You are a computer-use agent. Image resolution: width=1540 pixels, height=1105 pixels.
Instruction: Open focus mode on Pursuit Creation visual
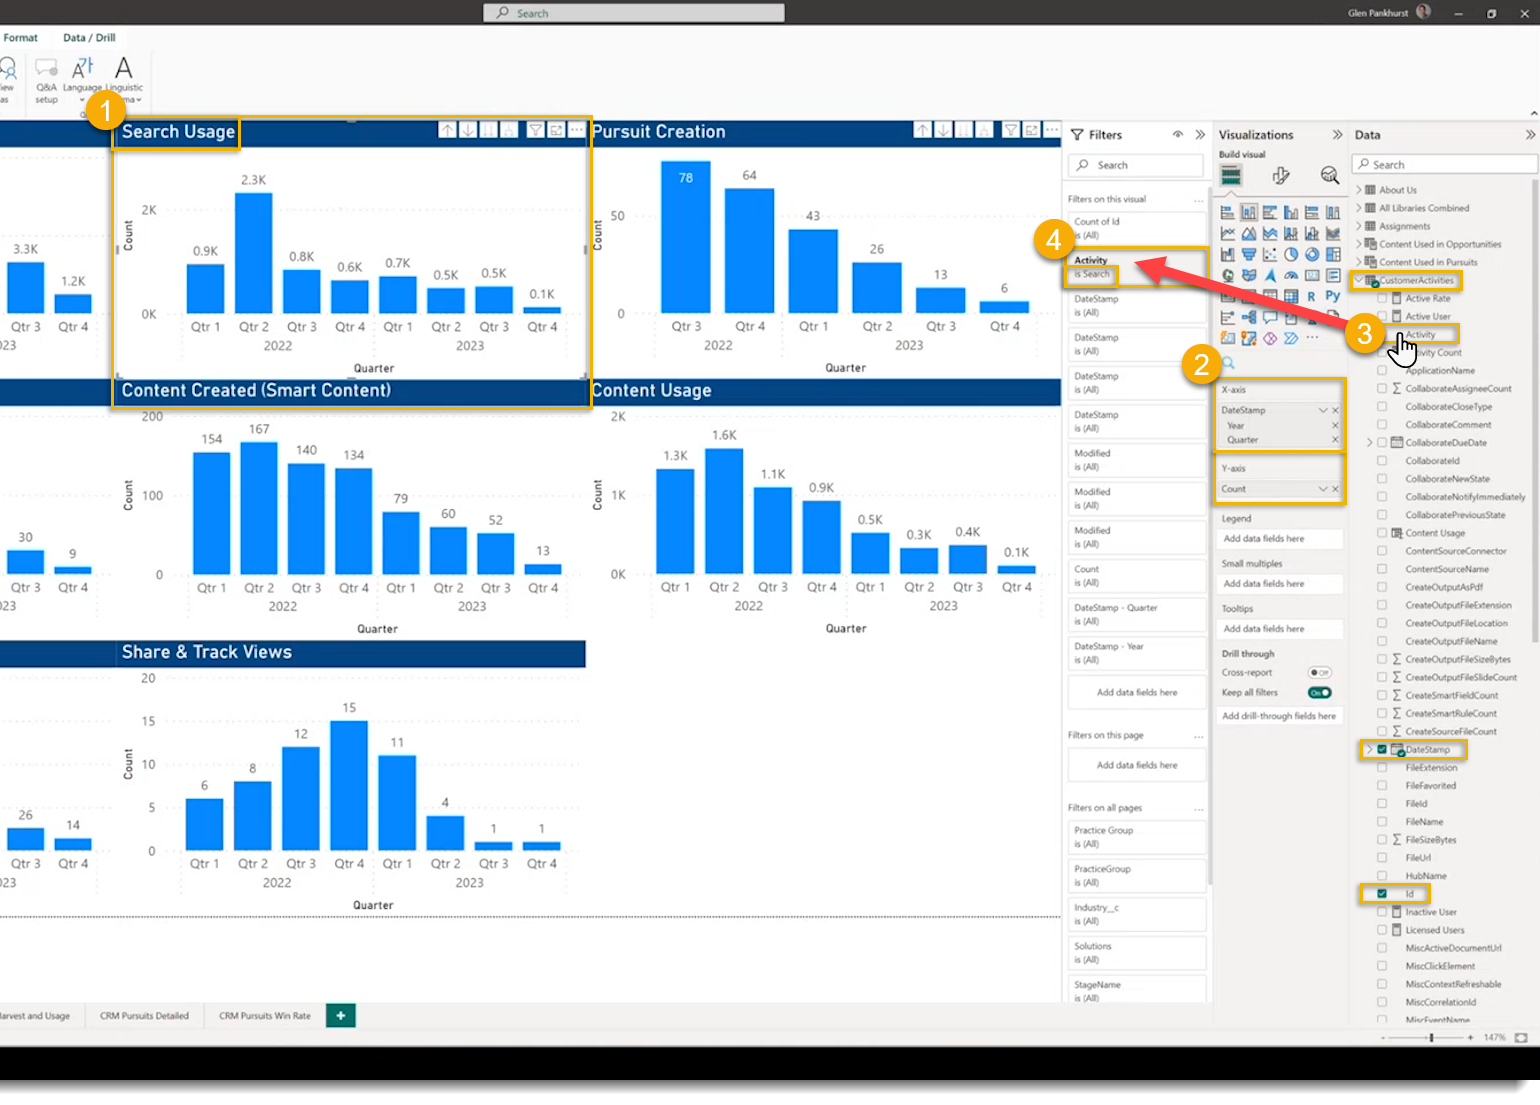point(1031,131)
